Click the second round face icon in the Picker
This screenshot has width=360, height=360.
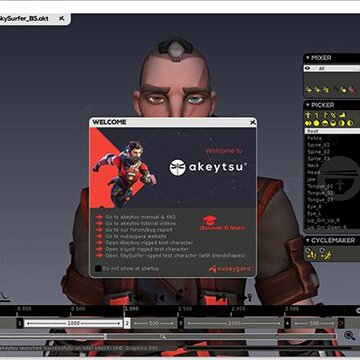coord(317,123)
